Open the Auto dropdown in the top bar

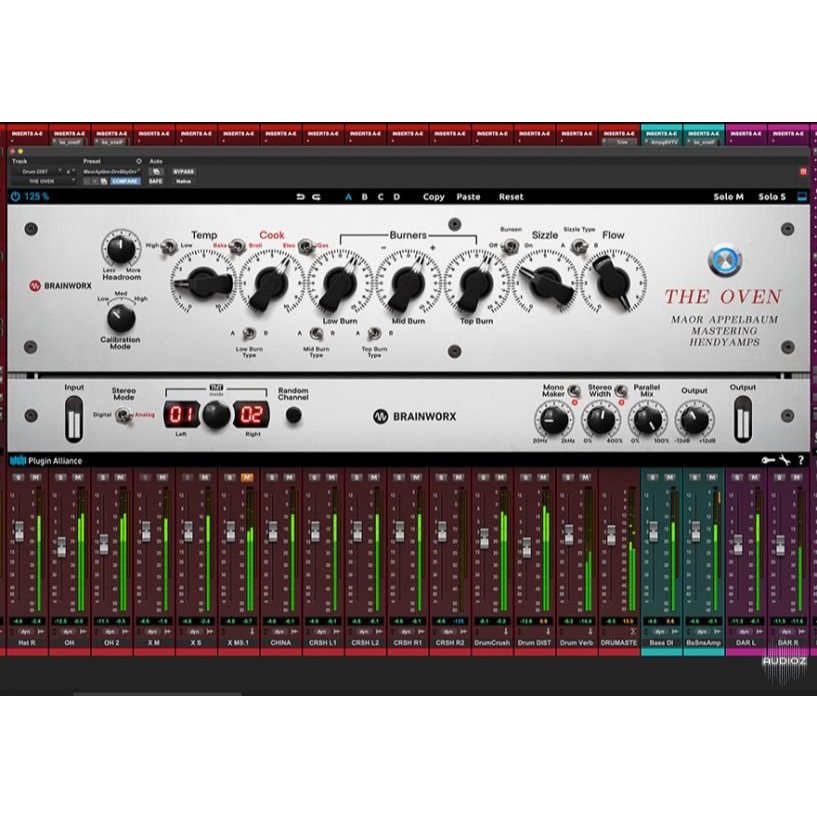[155, 161]
